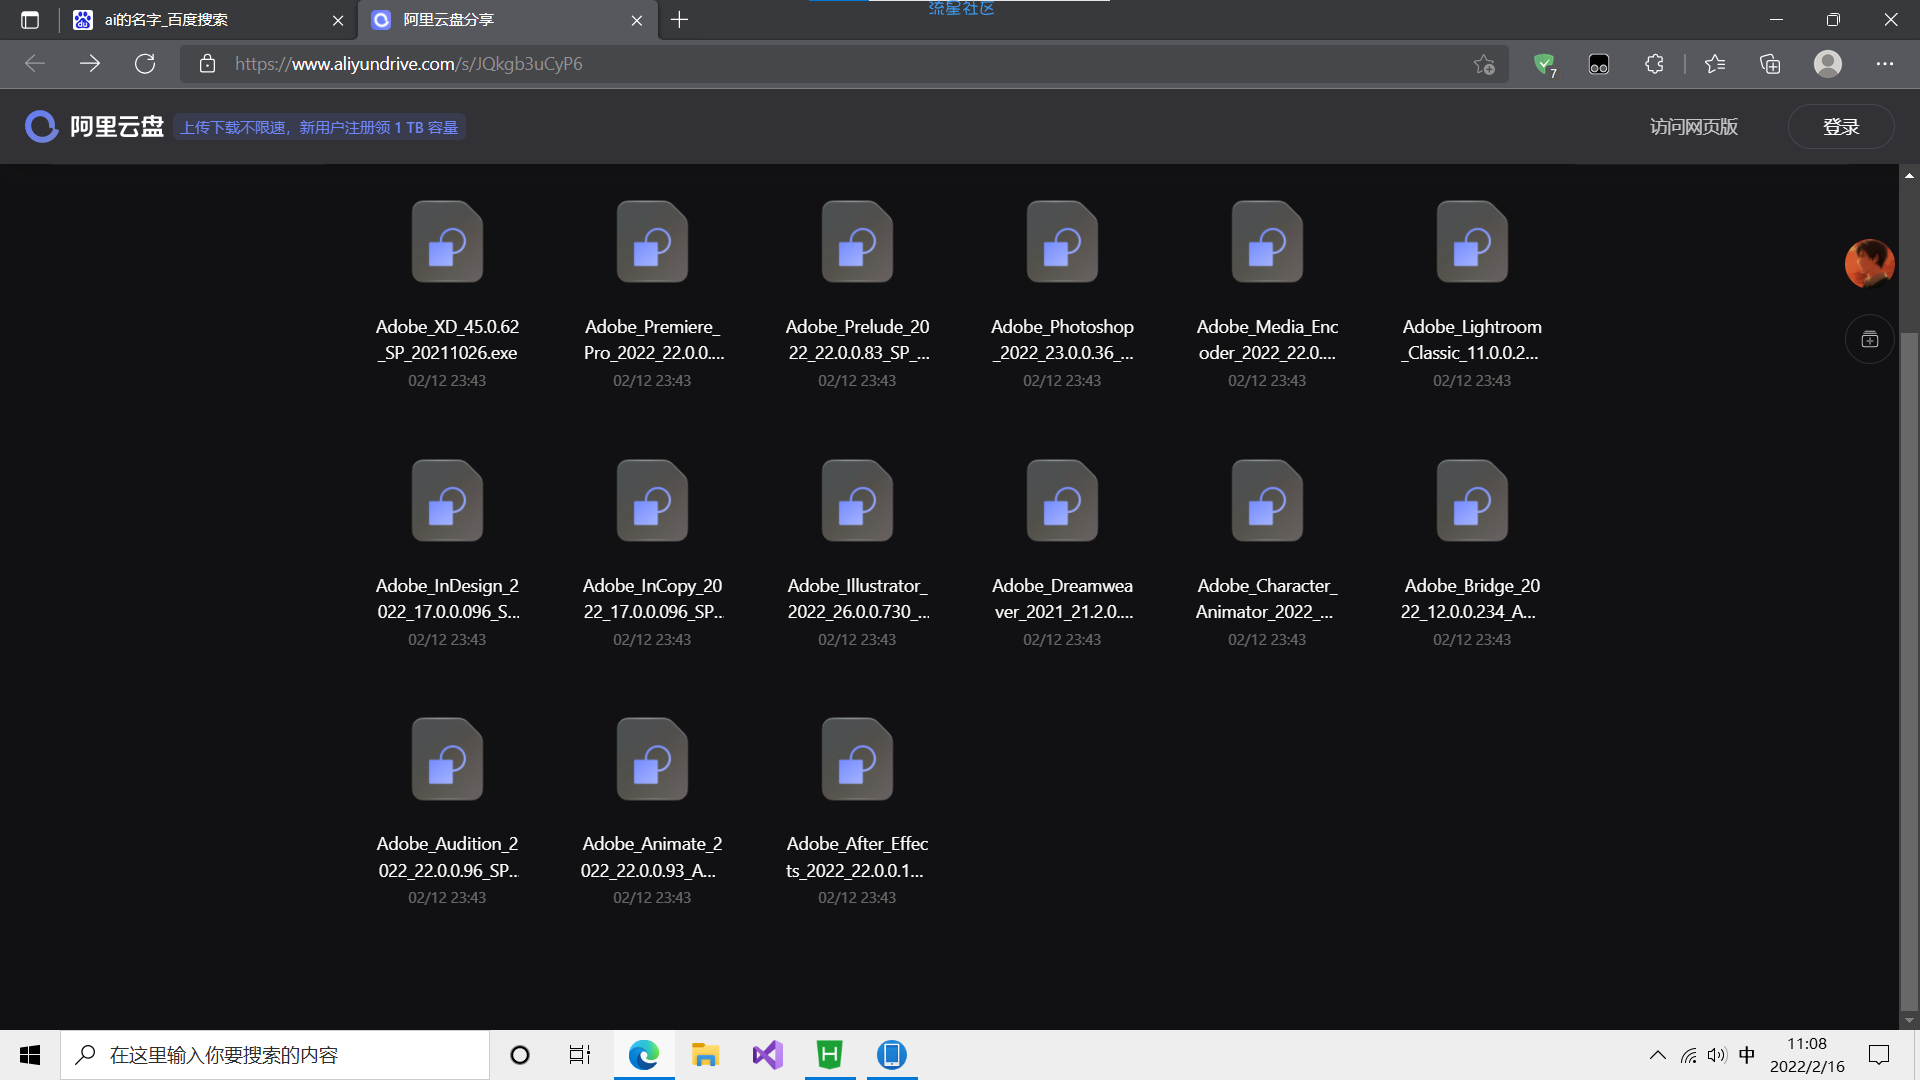Screen dimensions: 1920x1080
Task: Add this page to favorites
Action: coord(1484,64)
